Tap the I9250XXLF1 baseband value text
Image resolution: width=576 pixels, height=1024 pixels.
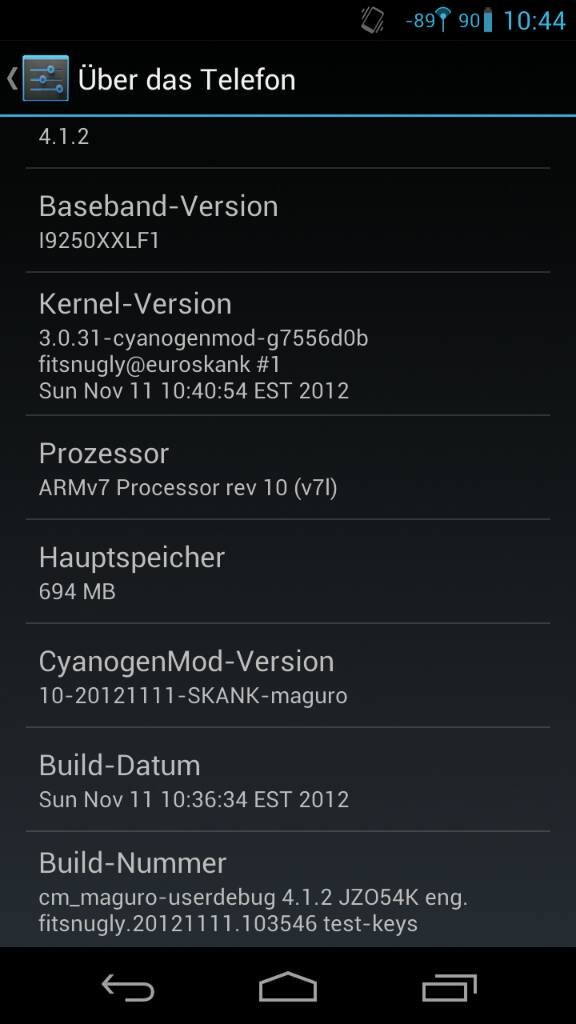99,241
